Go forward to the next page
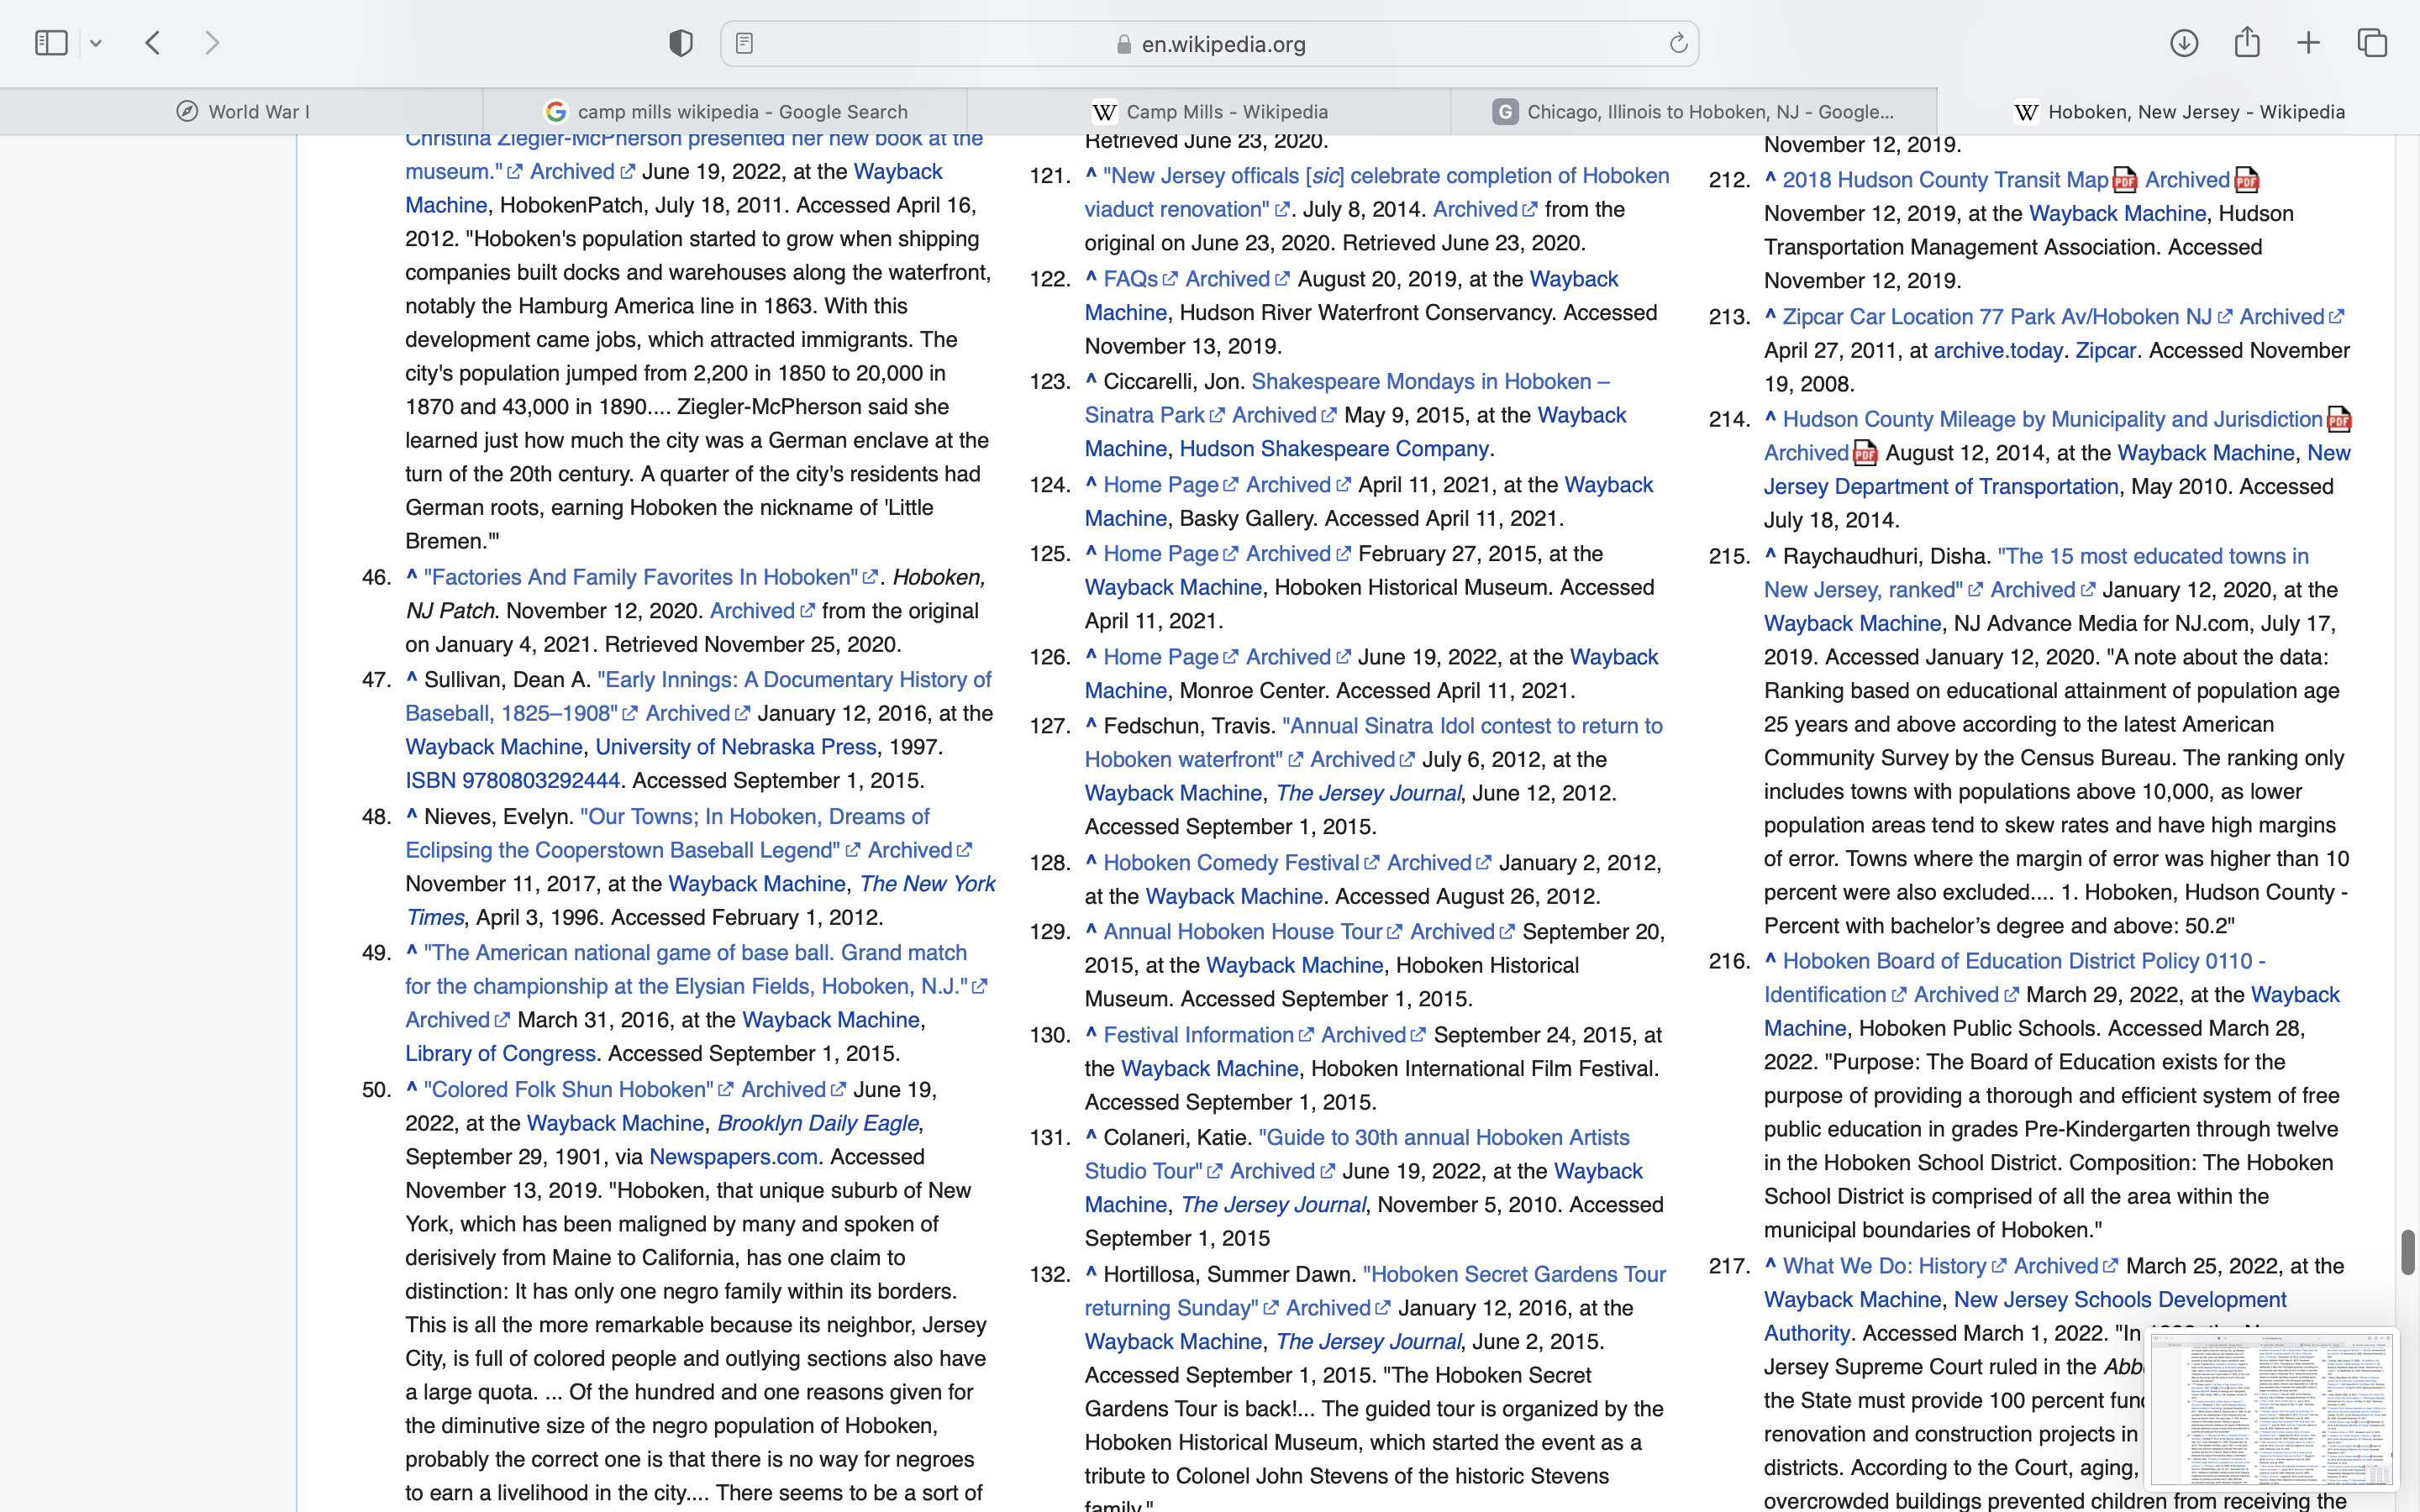Viewport: 2420px width, 1512px height. click(212, 43)
